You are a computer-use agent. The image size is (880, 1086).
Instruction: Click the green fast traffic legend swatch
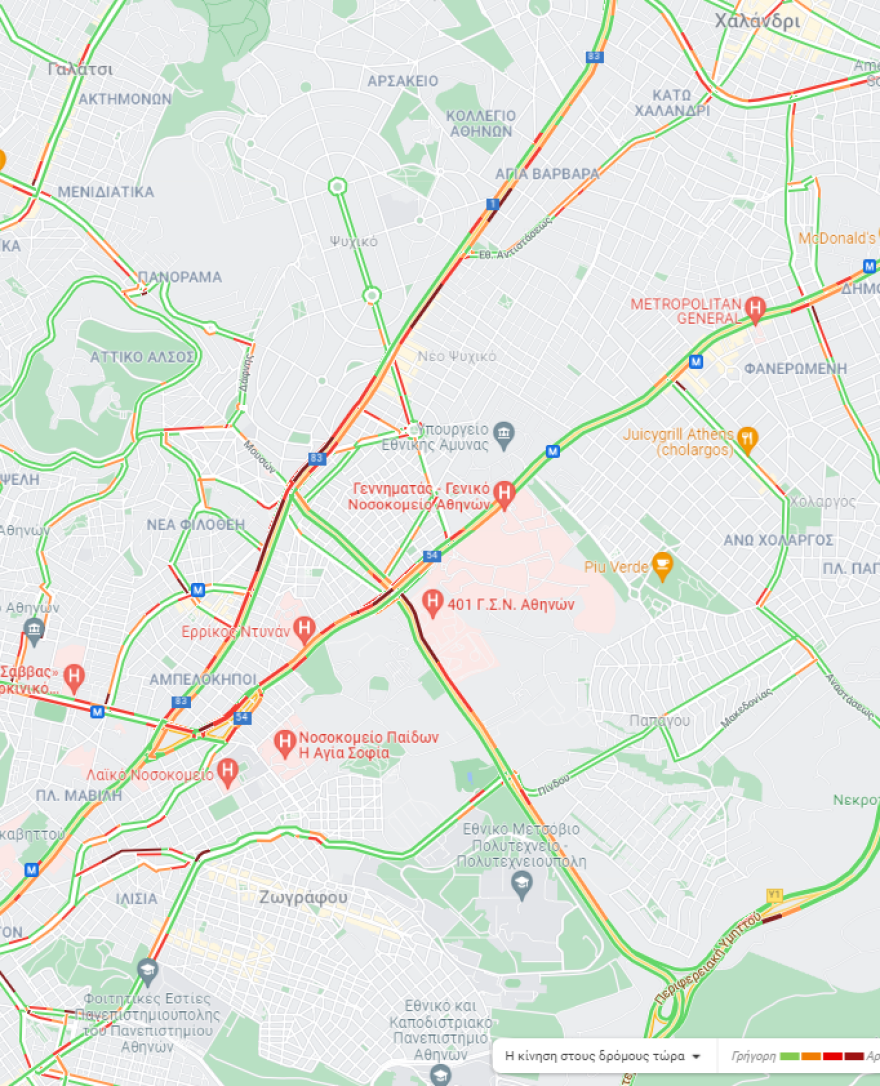pyautogui.click(x=789, y=1056)
